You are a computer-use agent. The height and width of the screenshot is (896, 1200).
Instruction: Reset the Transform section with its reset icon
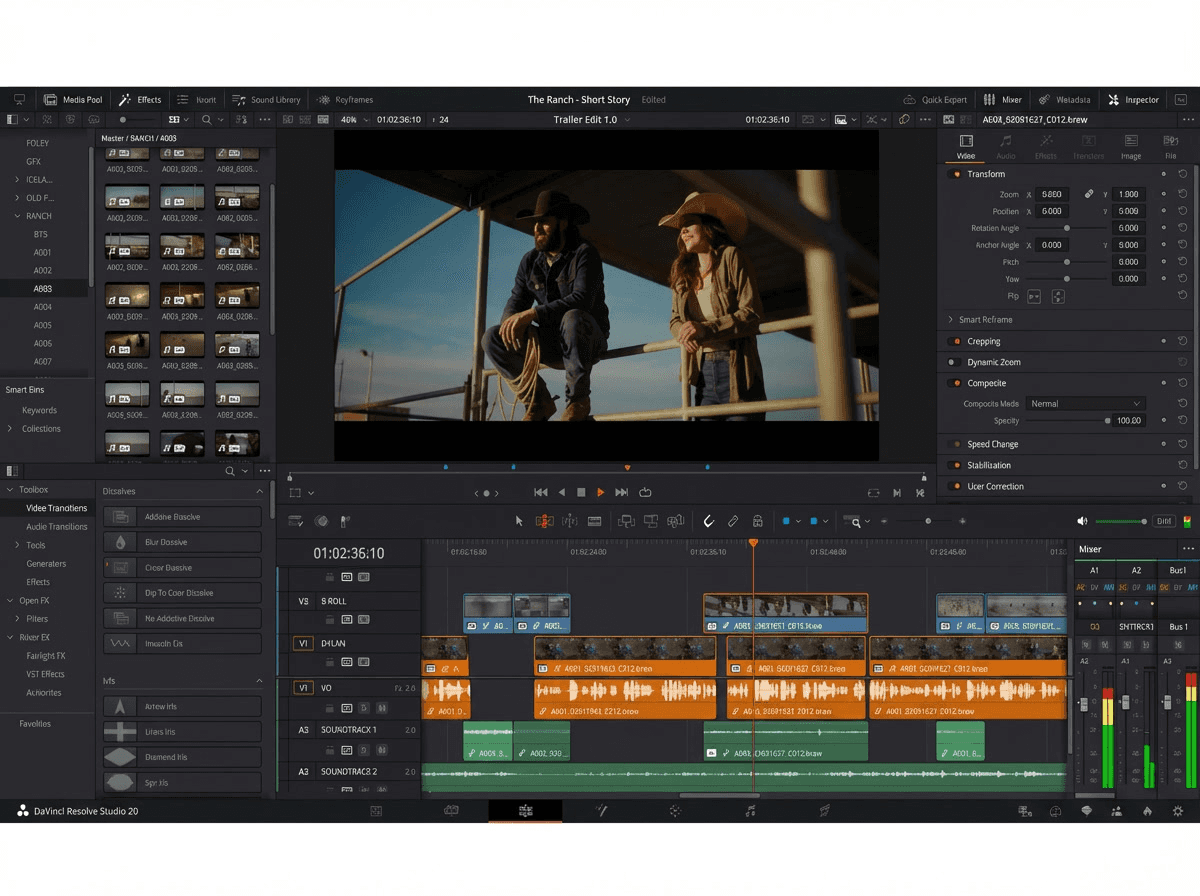pos(1183,174)
